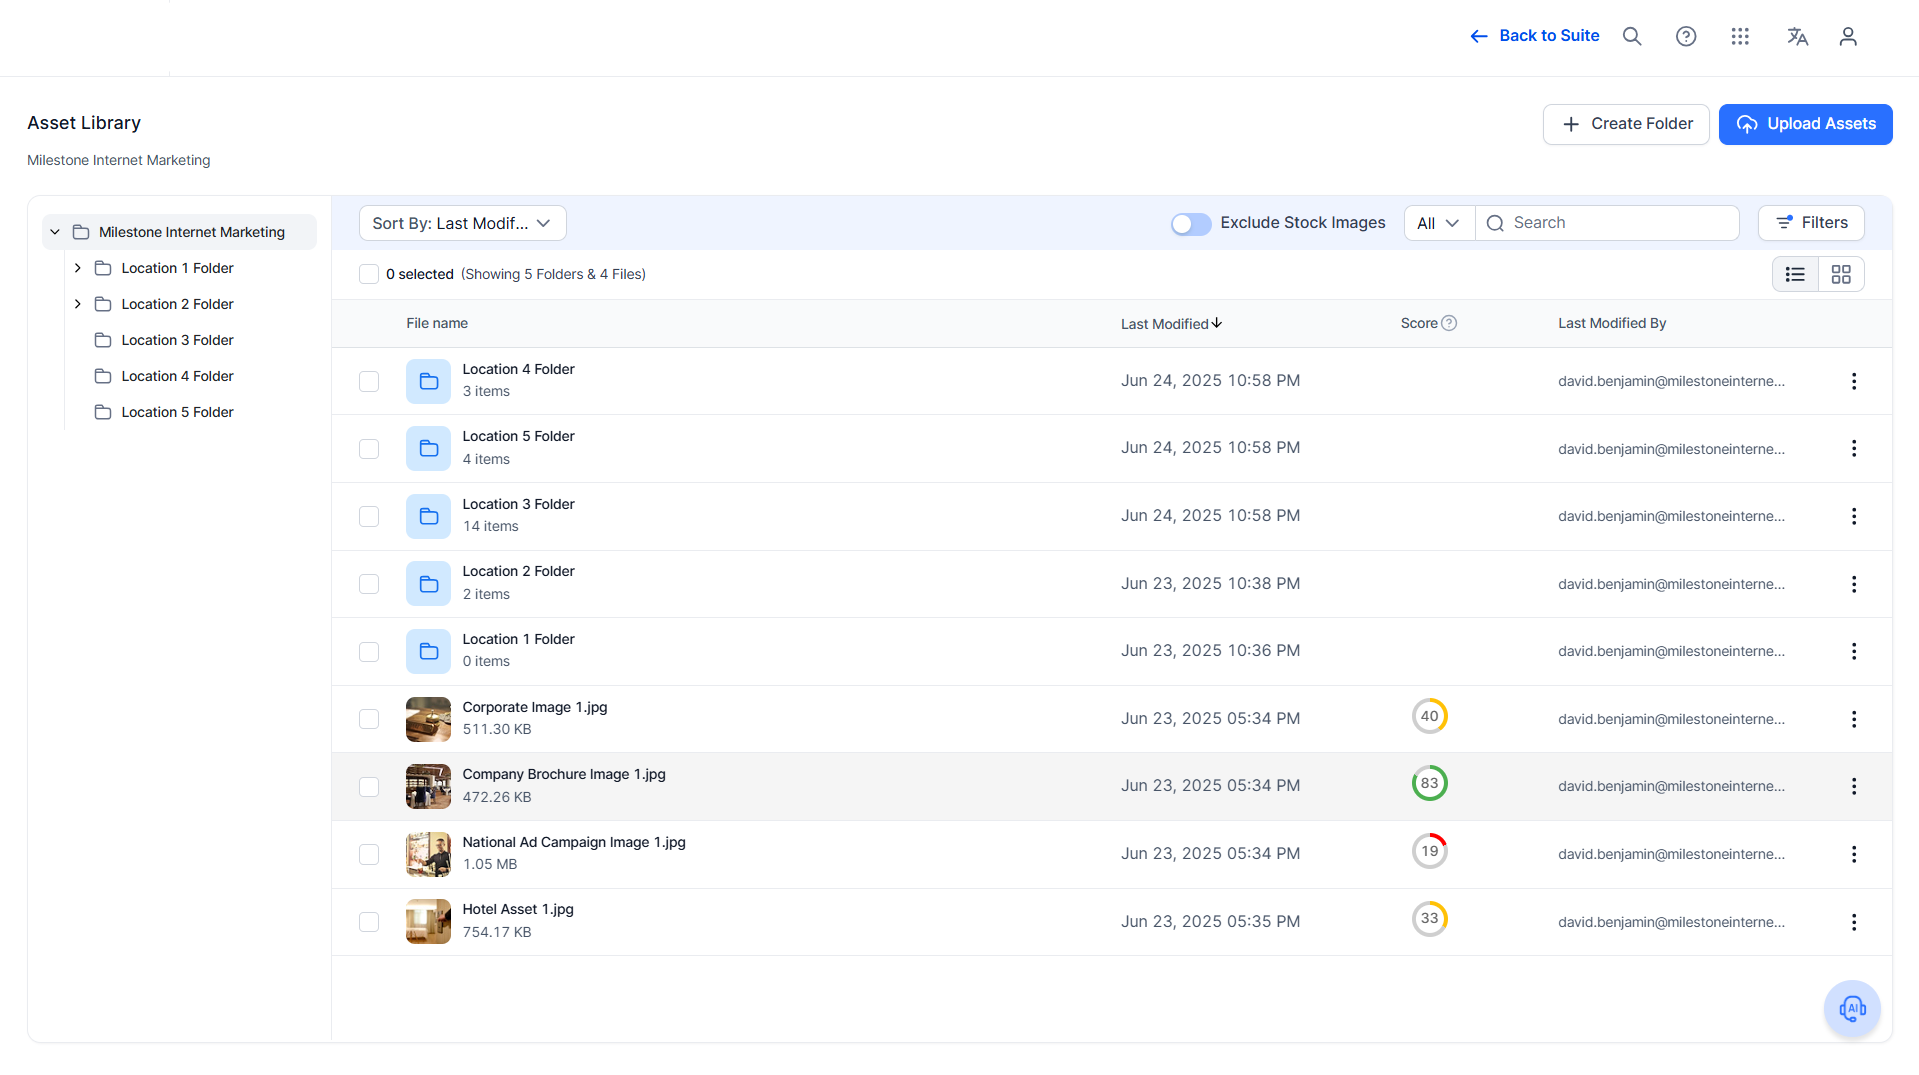Open the help question mark icon

click(x=1686, y=36)
